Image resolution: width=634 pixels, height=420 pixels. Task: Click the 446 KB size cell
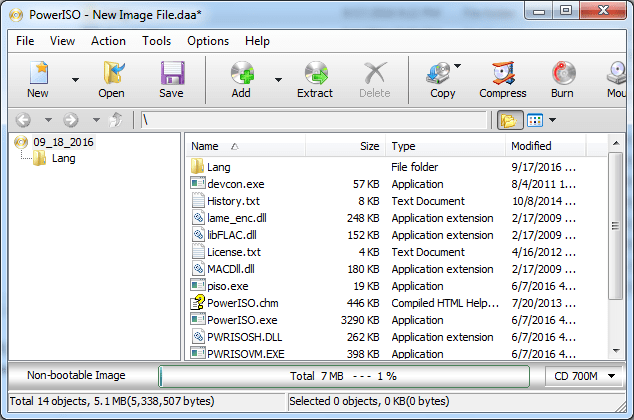[x=363, y=303]
